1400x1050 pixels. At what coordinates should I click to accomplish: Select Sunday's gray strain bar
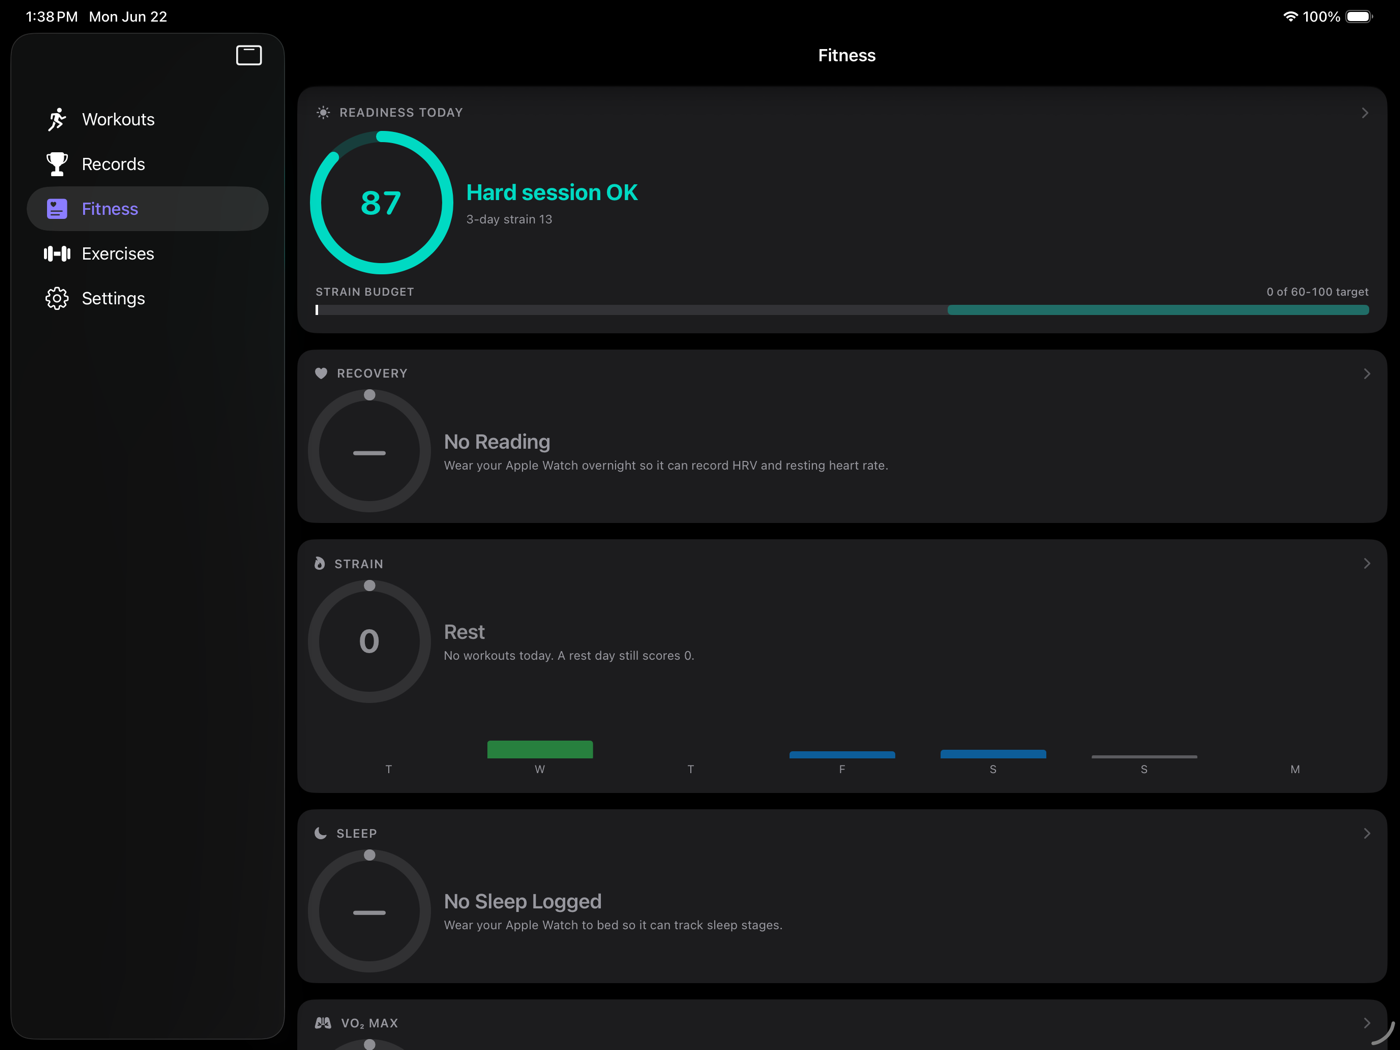1144,756
